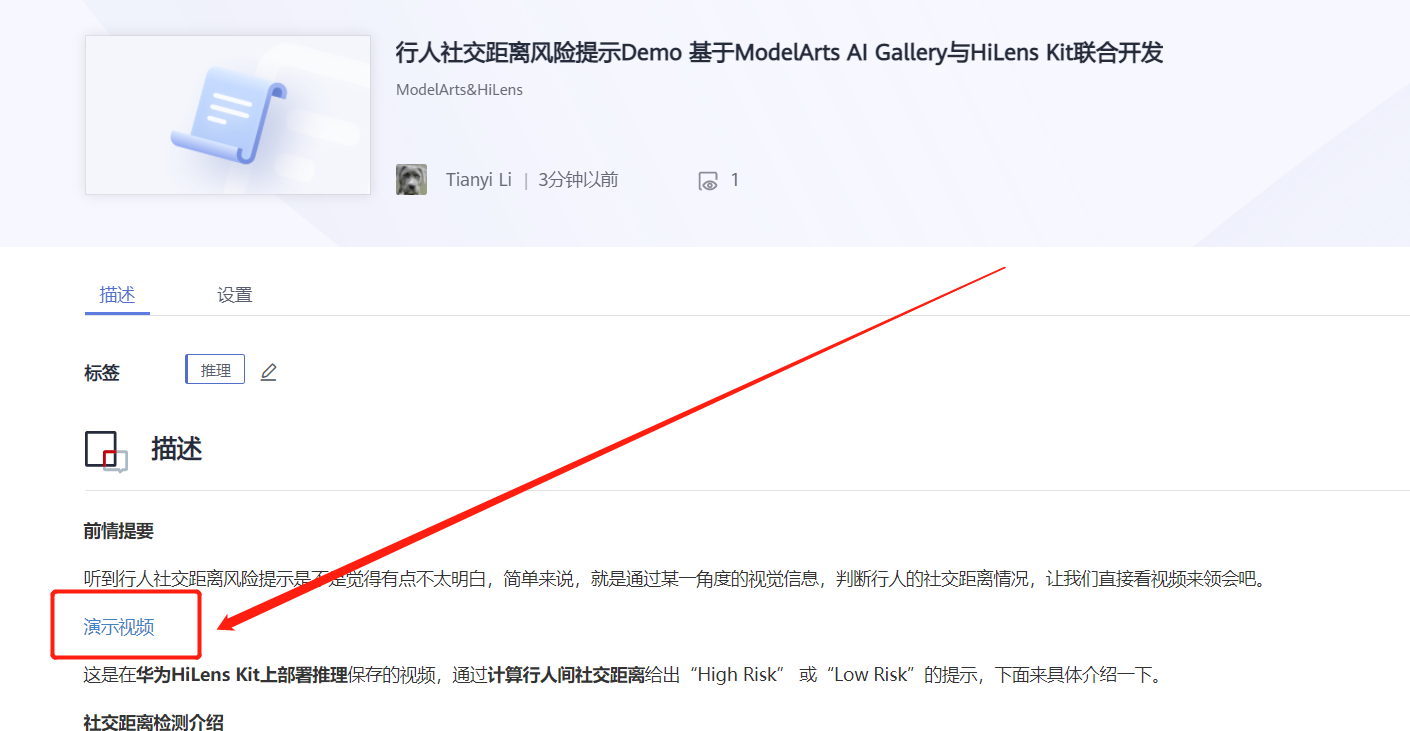Select the 描述 tab
Image resolution: width=1410 pixels, height=731 pixels.
coord(117,295)
